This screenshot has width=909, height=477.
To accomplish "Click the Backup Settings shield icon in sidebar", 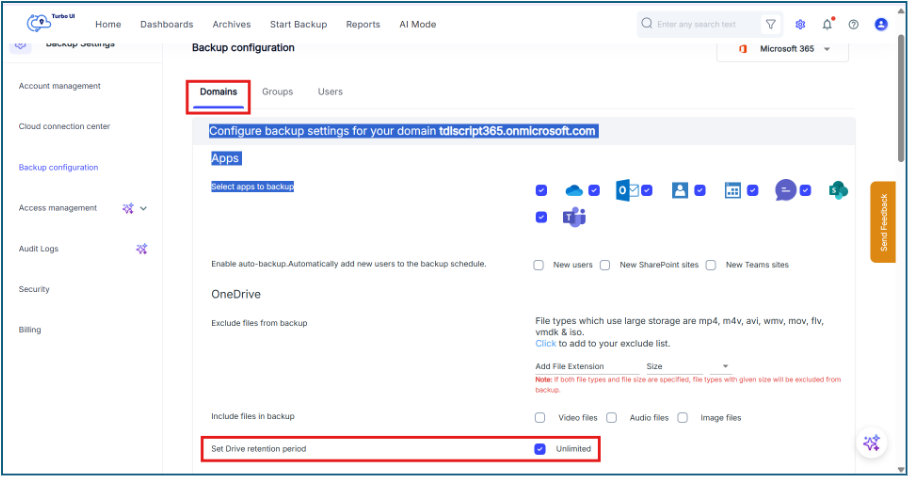I will pos(20,45).
